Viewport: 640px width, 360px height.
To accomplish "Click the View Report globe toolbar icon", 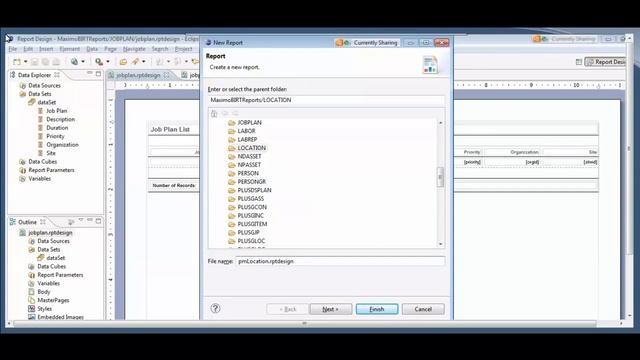I will pyautogui.click(x=74, y=62).
